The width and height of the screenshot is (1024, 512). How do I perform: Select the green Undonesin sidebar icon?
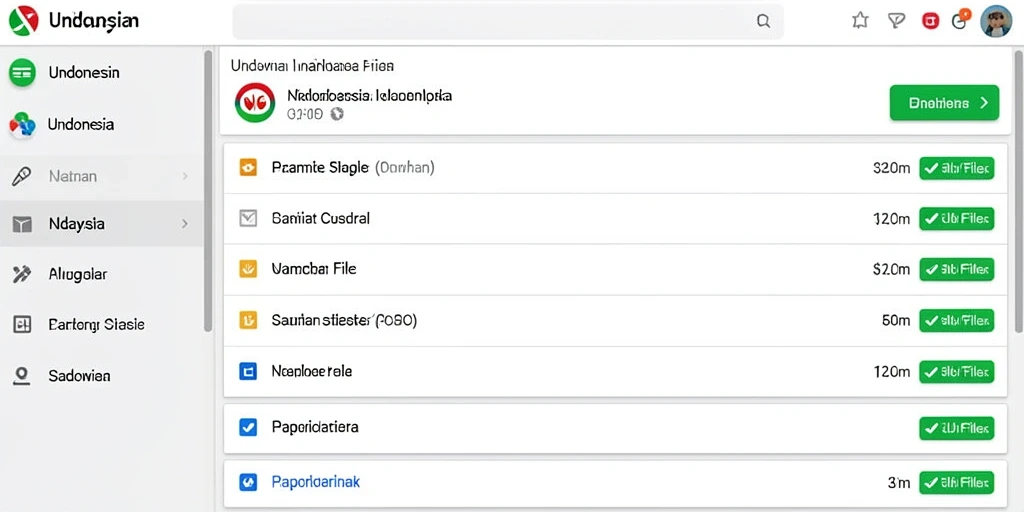click(22, 72)
